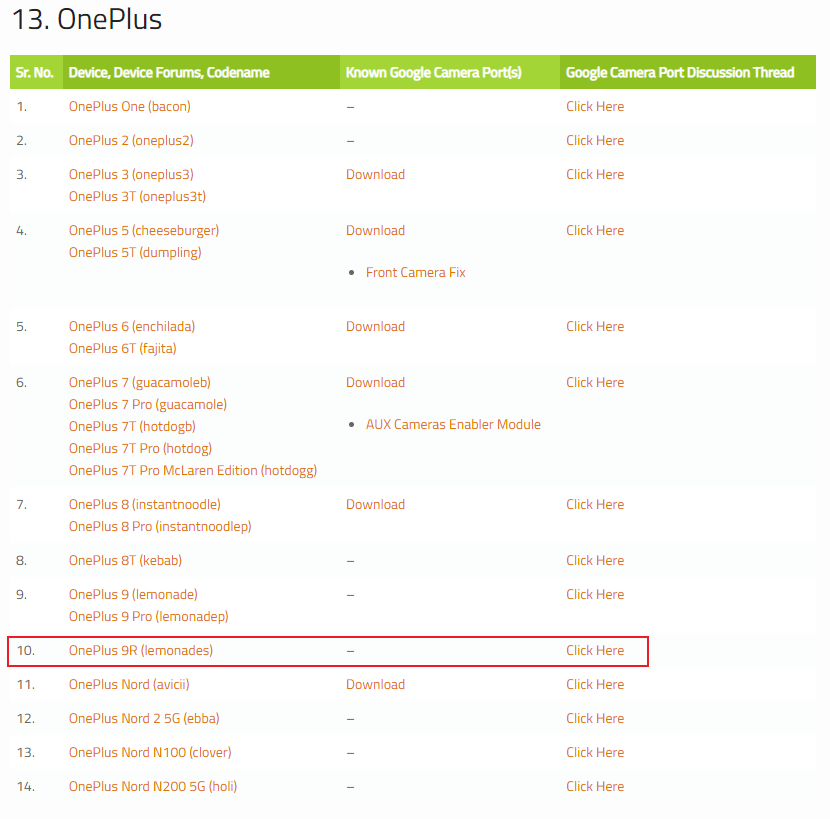
Task: Open the OnePlus 8T (kebab) link
Action: pos(125,561)
